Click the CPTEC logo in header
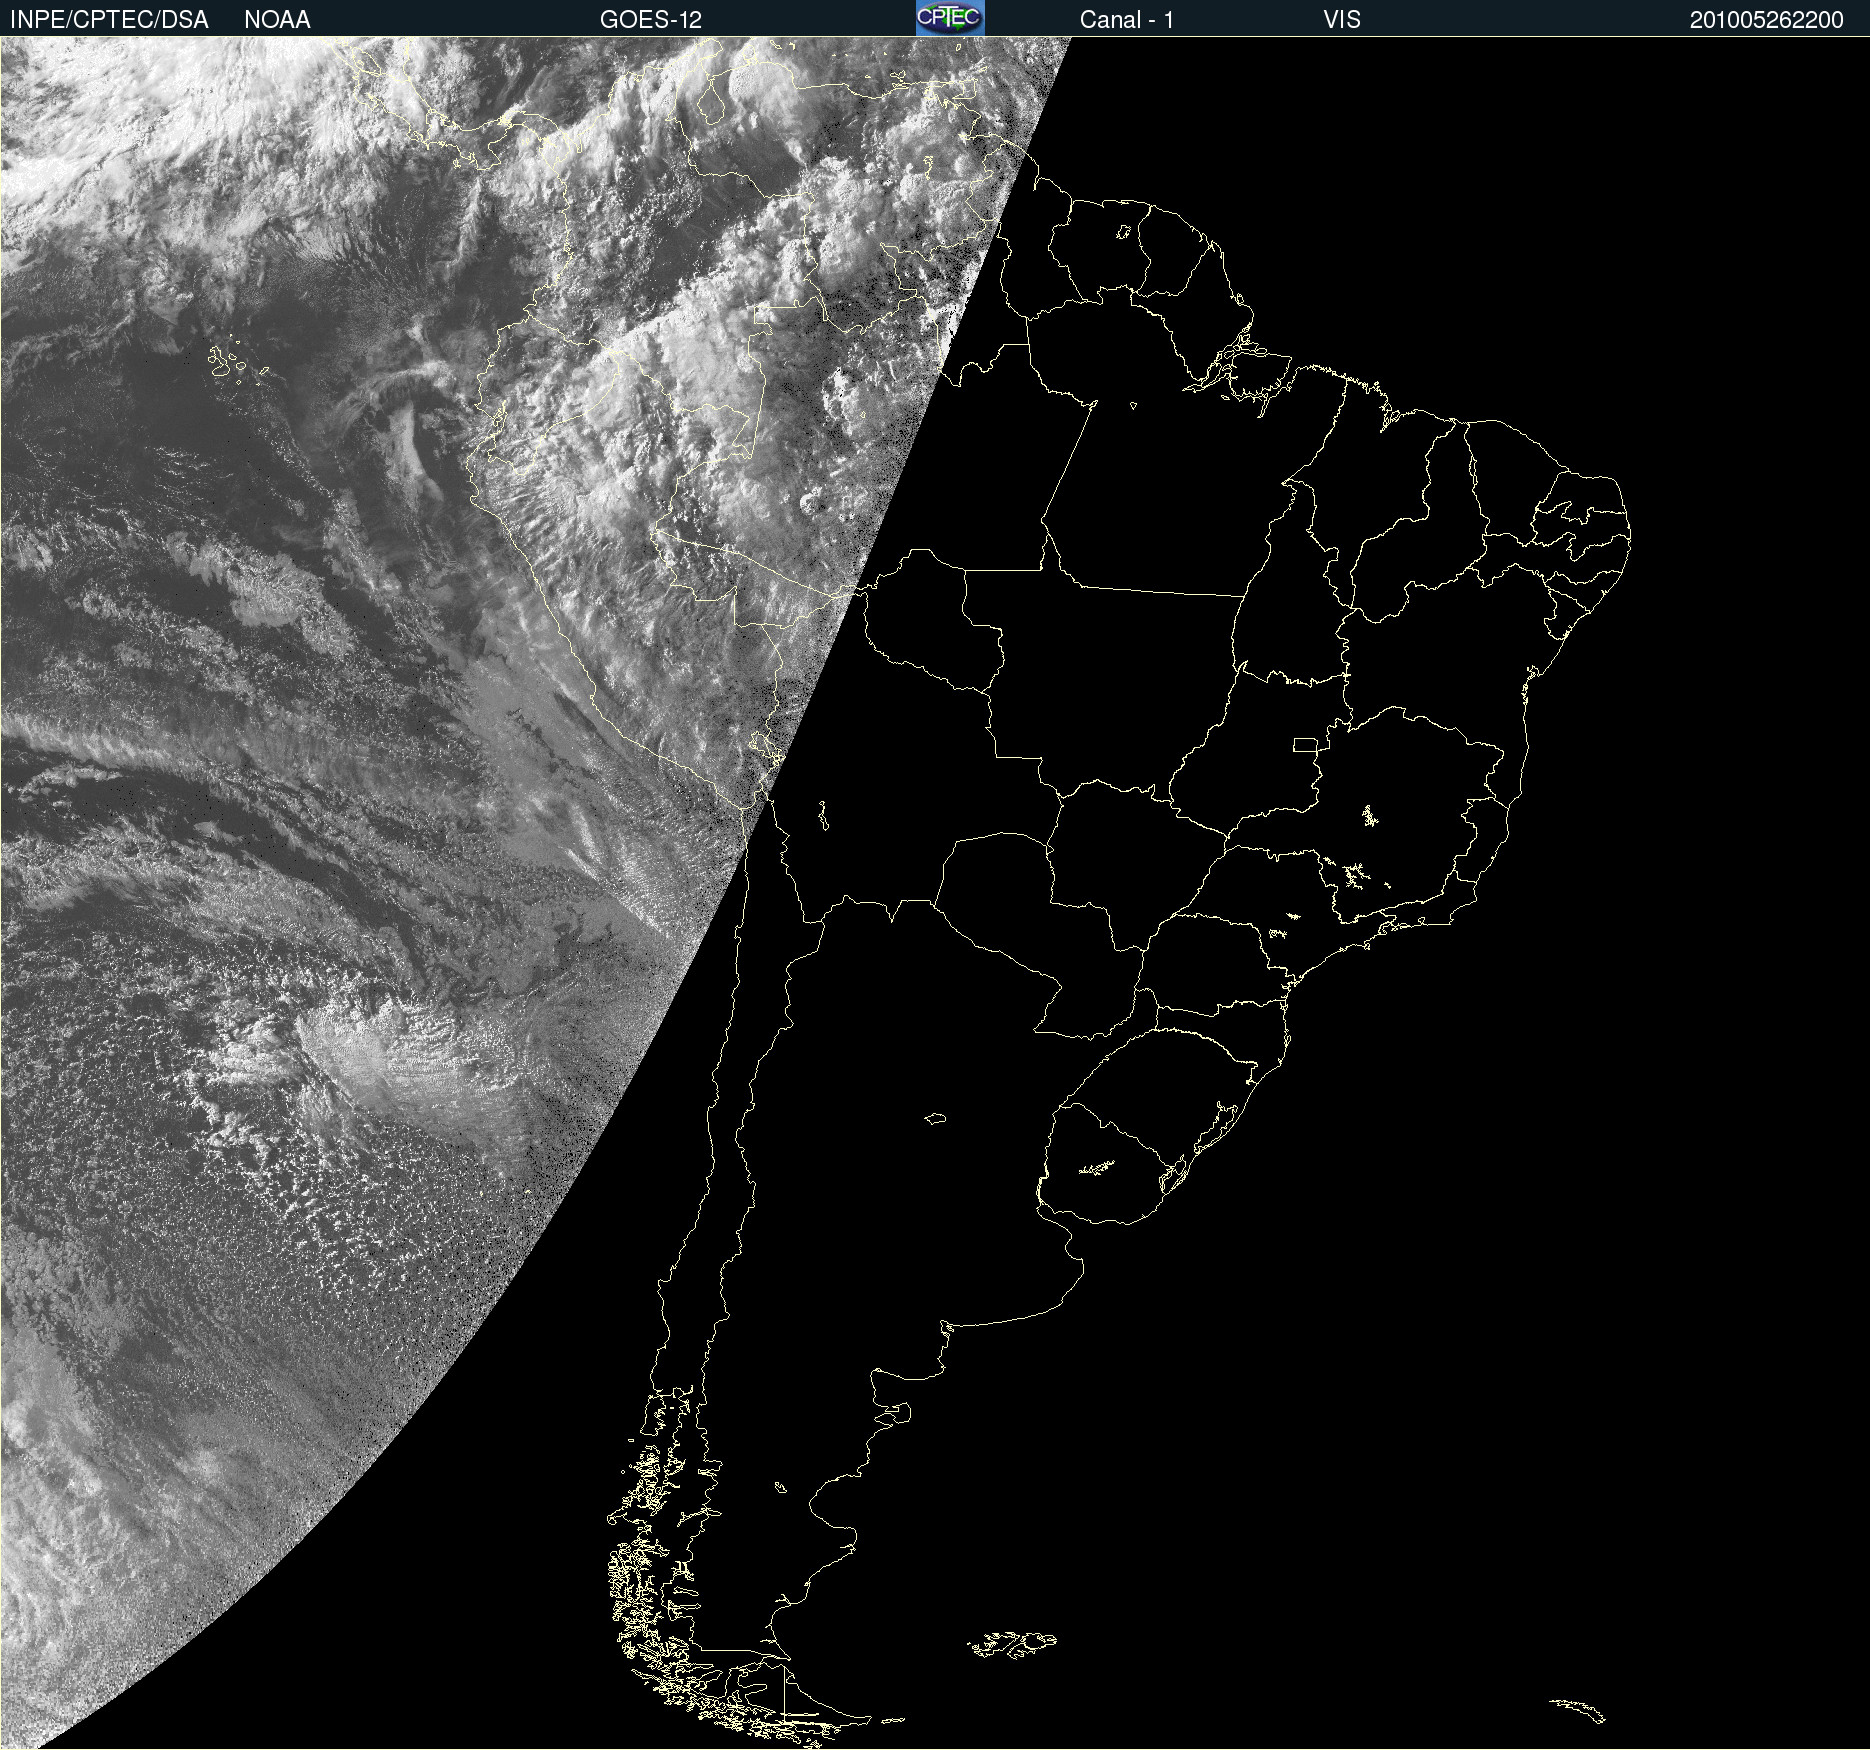Viewport: 1870px width, 1750px height. pos(950,18)
